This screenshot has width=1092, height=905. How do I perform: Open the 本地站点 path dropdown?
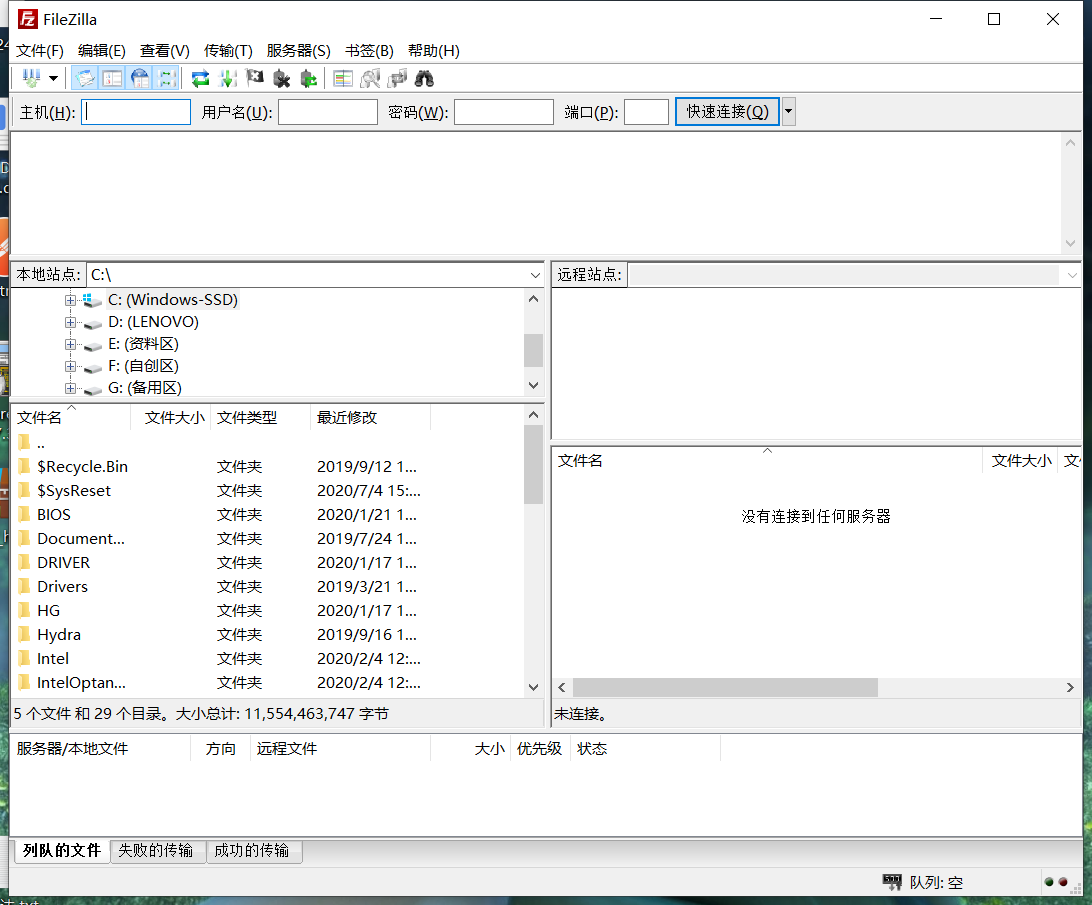tap(535, 275)
